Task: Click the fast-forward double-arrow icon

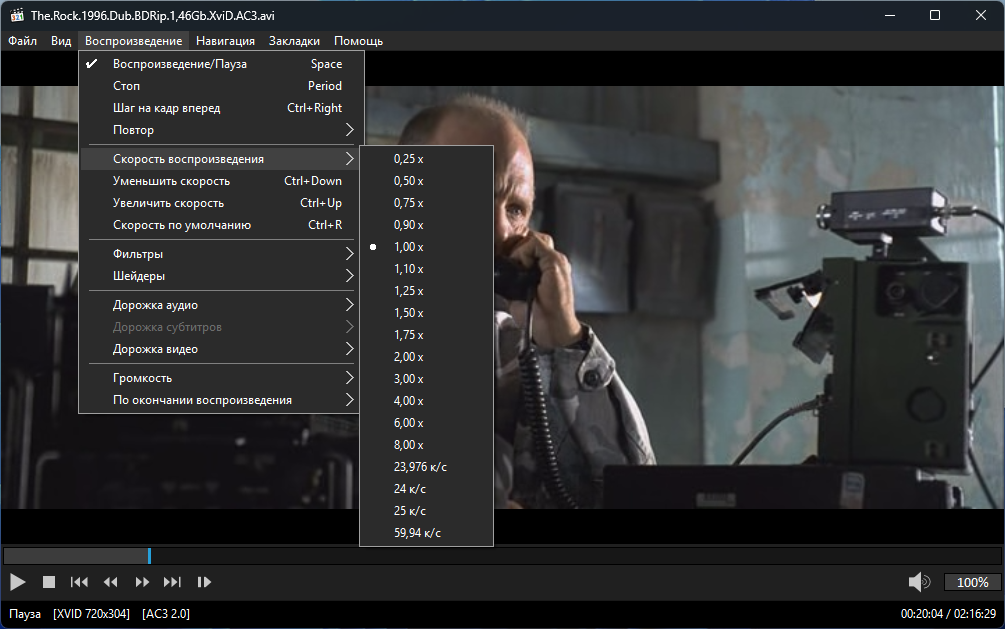Action: [142, 582]
